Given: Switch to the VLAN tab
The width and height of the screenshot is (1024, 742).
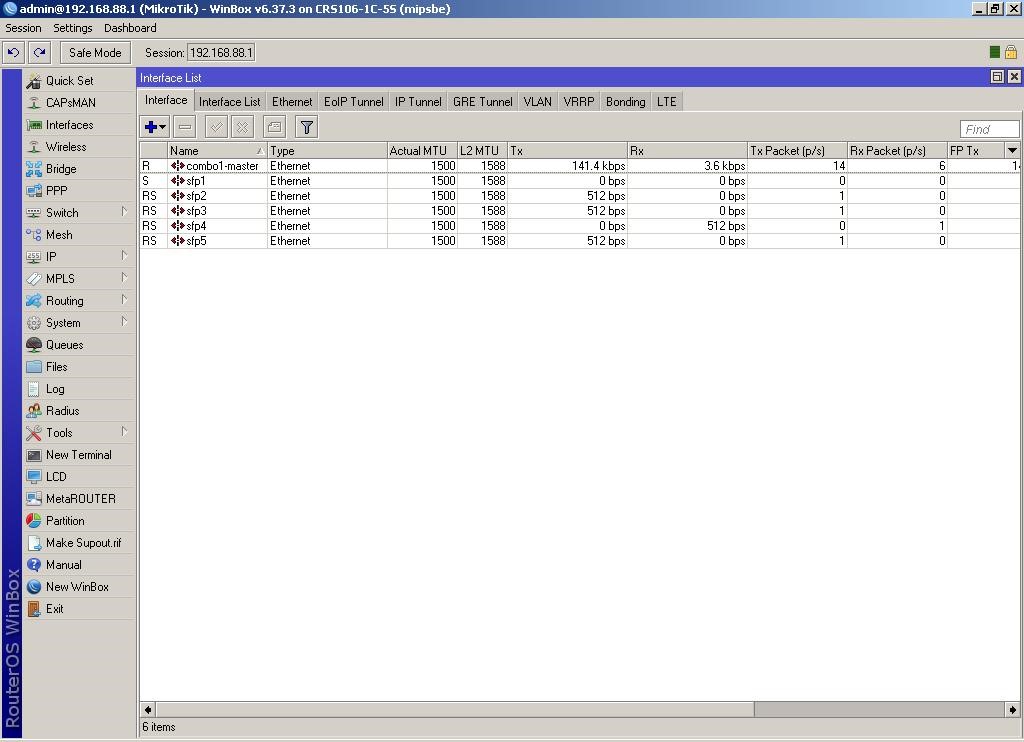Looking at the screenshot, I should click(x=537, y=102).
